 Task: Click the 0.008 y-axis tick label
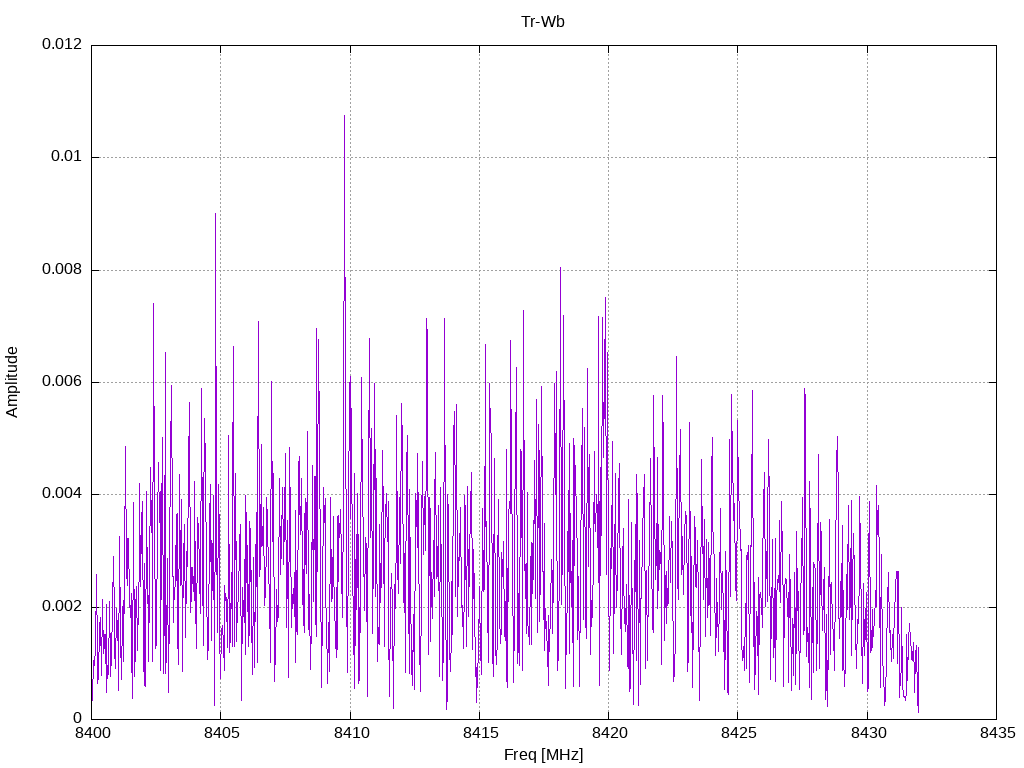click(62, 270)
